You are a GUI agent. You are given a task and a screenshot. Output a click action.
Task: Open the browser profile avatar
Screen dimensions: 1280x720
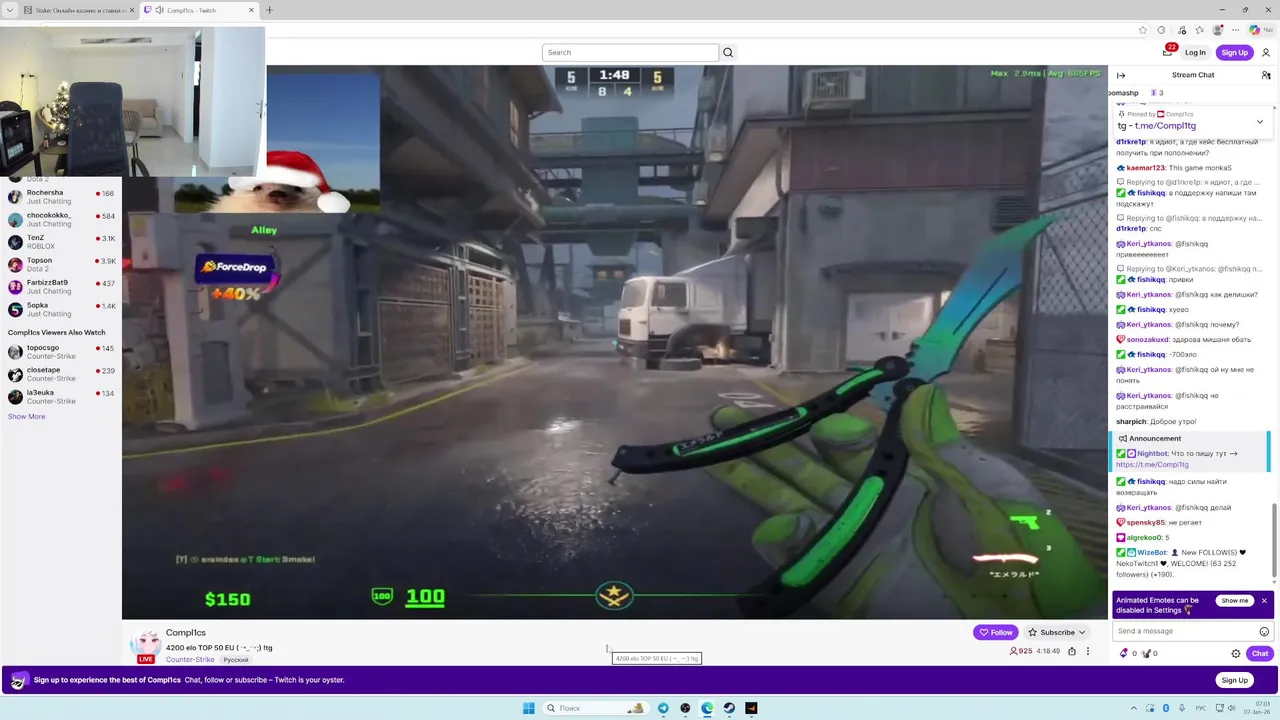point(1217,30)
